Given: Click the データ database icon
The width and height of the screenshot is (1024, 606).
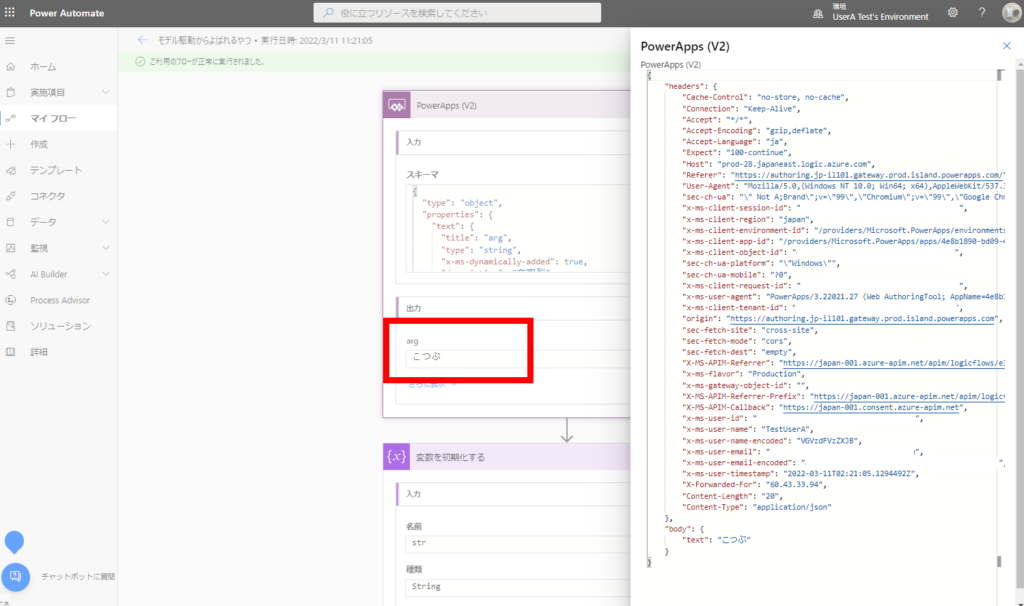Looking at the screenshot, I should (10, 222).
